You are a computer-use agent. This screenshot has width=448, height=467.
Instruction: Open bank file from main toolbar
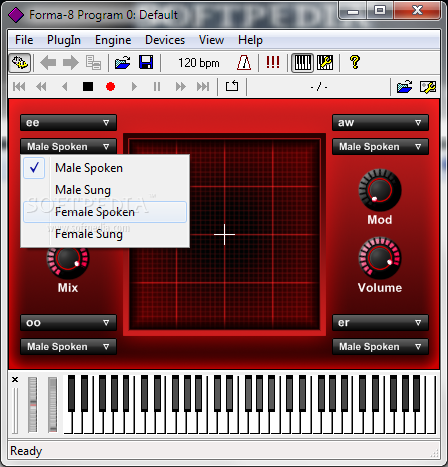pyautogui.click(x=122, y=63)
